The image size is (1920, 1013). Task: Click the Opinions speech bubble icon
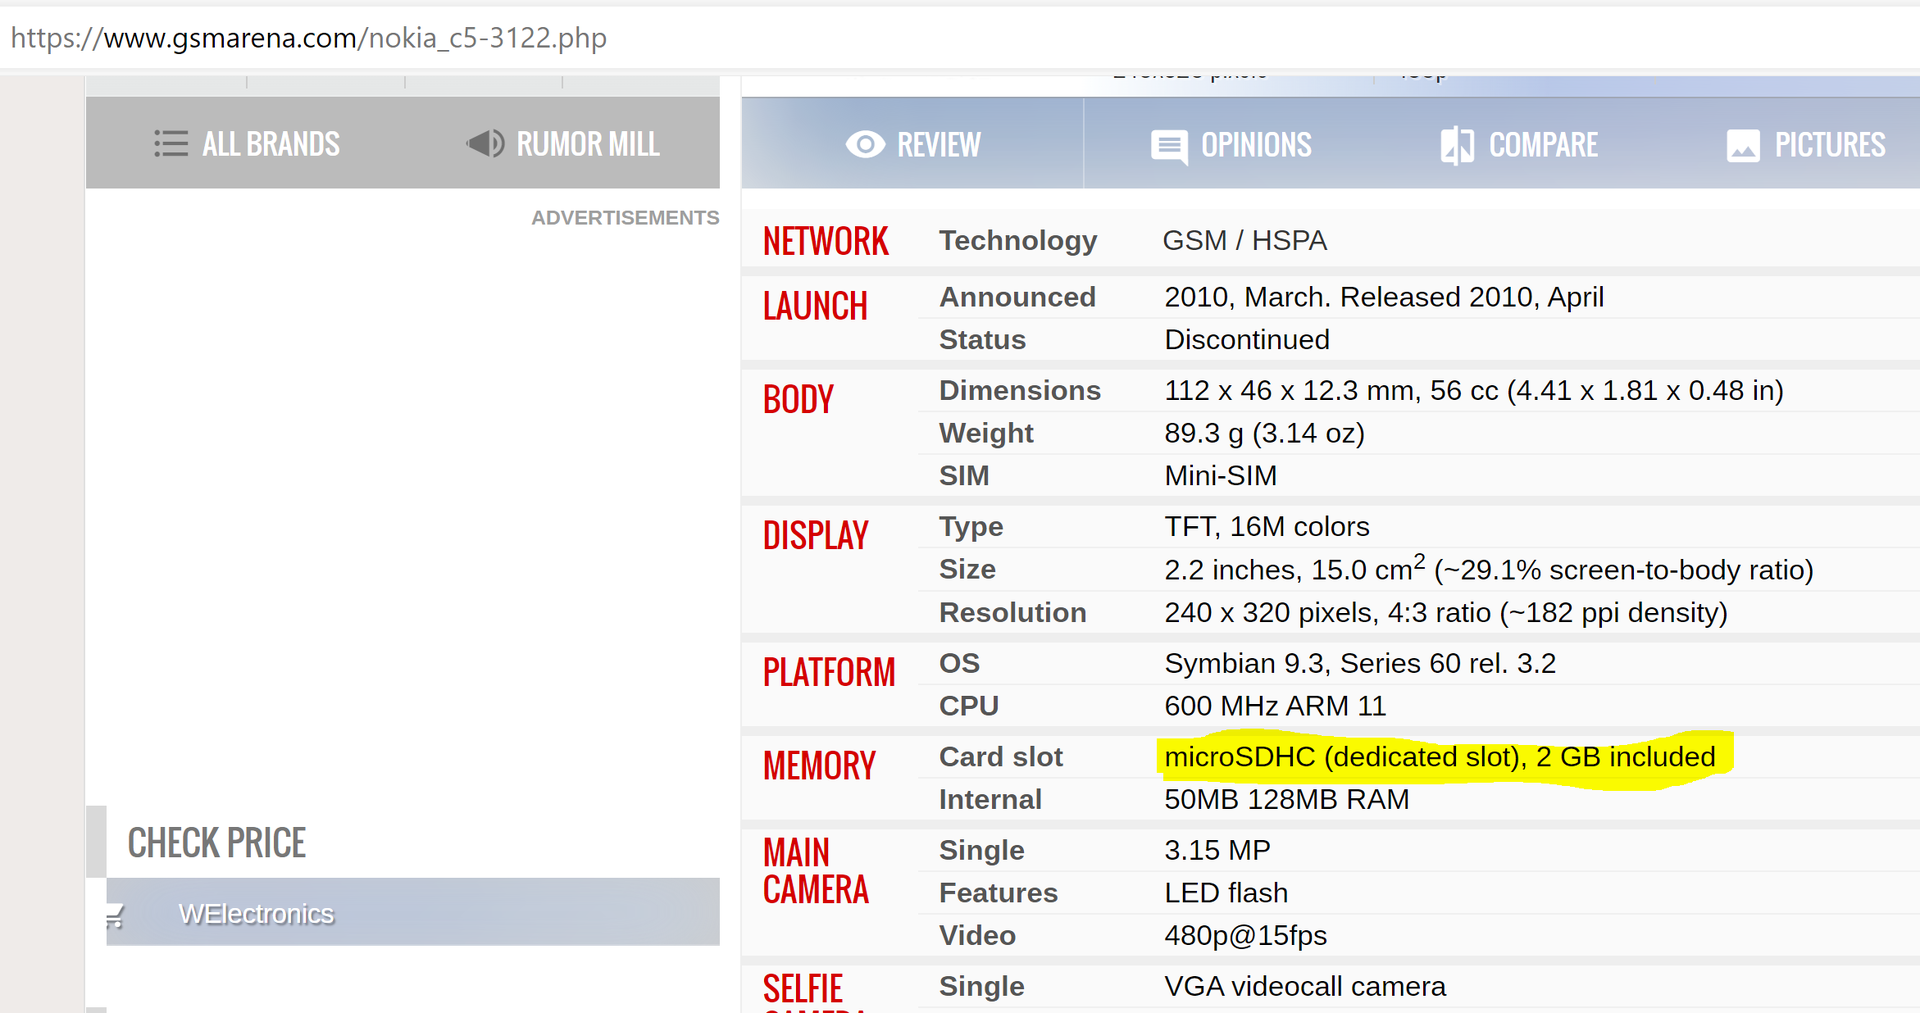1169,146
